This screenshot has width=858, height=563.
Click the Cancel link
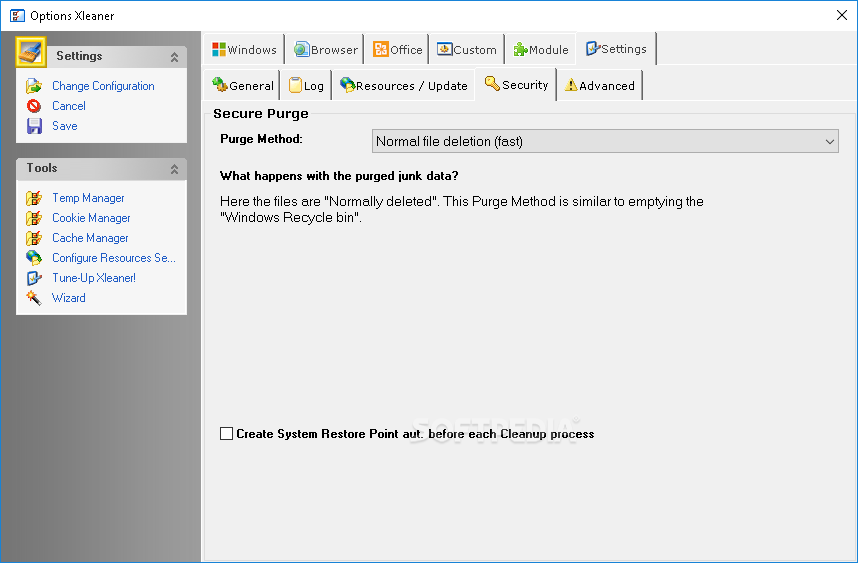coord(69,106)
